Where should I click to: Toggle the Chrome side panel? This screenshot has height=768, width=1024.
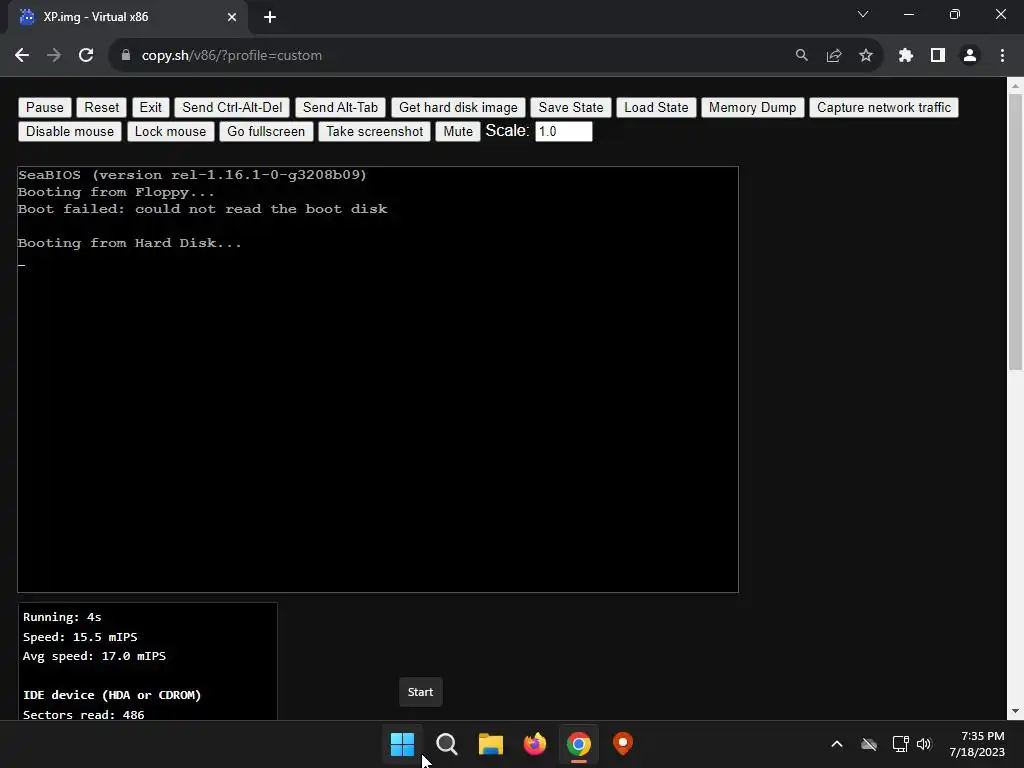click(x=938, y=56)
